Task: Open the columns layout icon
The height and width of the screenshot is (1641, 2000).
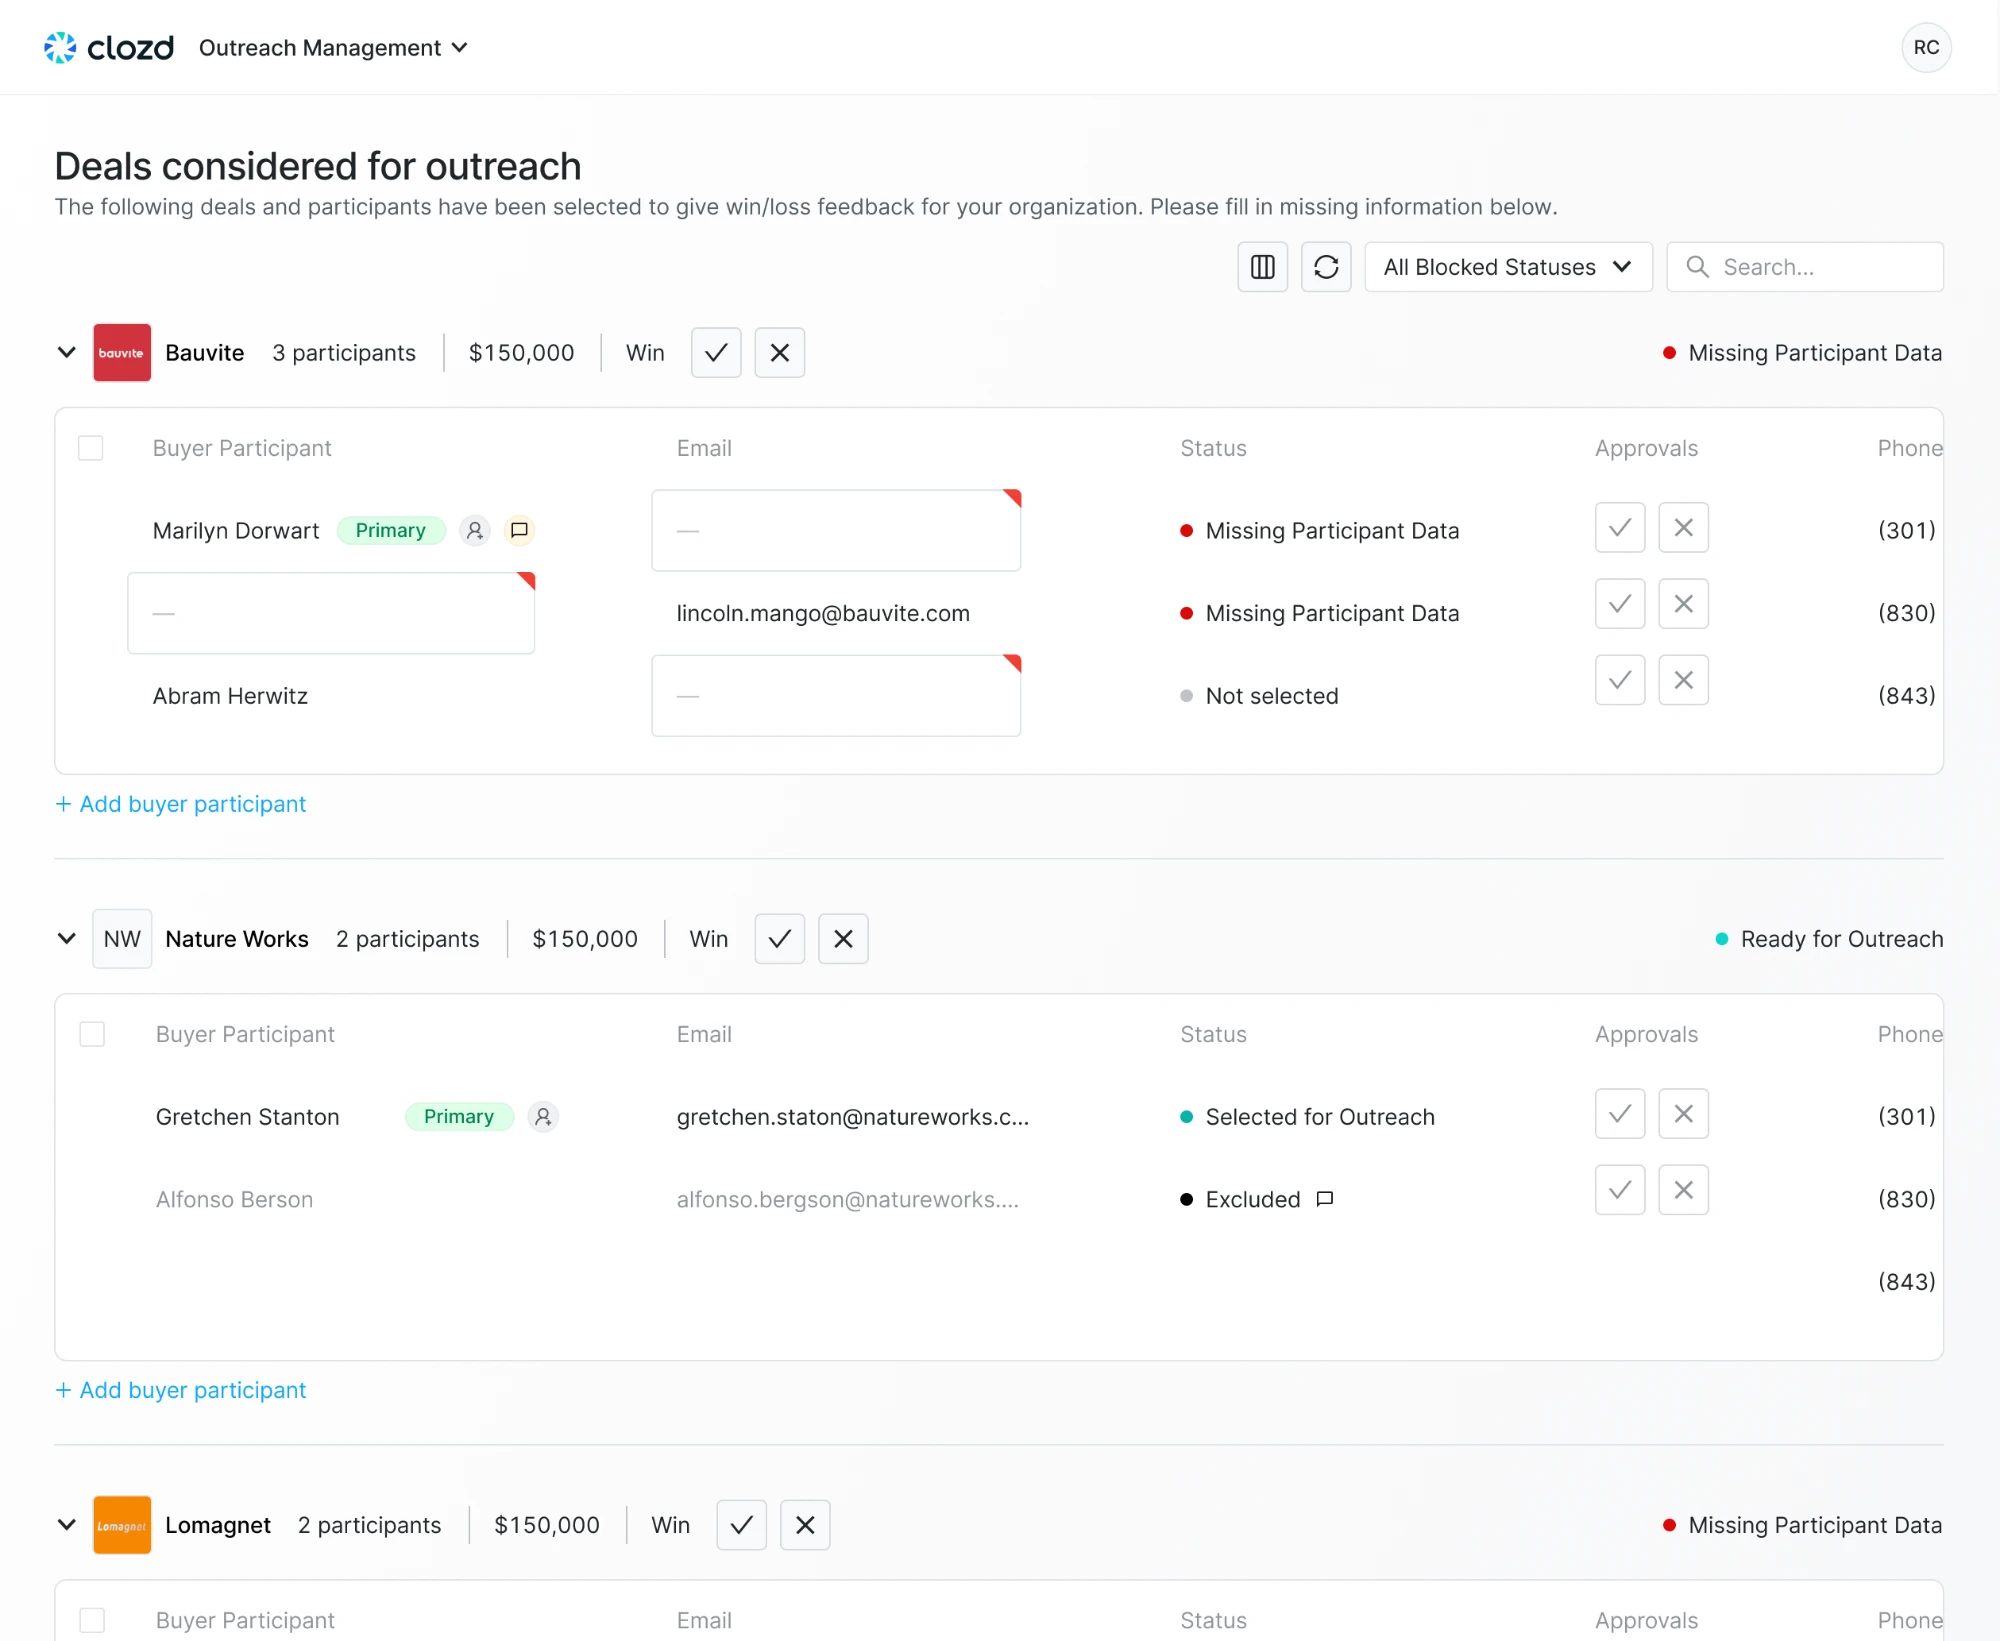Action: point(1263,267)
